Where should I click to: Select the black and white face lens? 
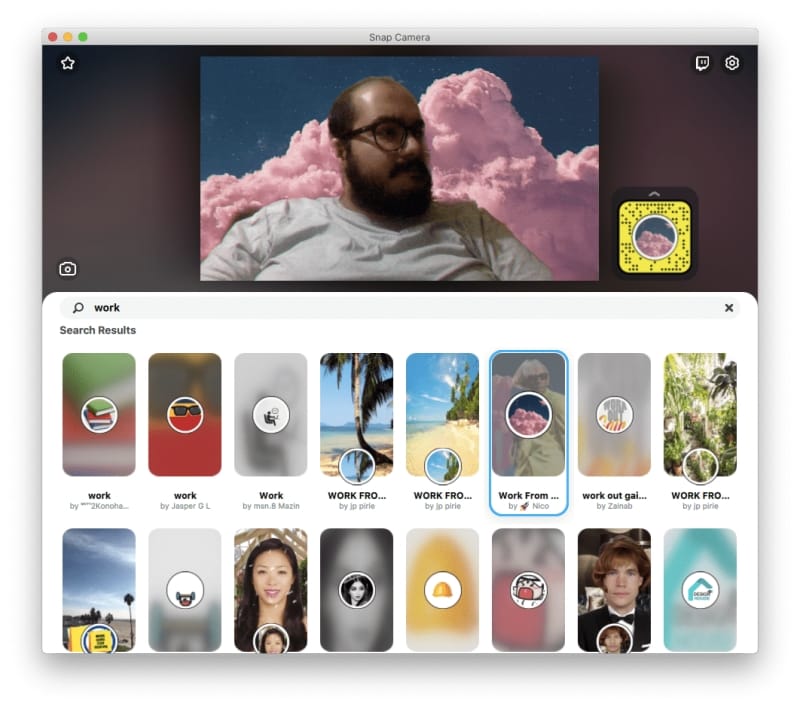point(357,590)
